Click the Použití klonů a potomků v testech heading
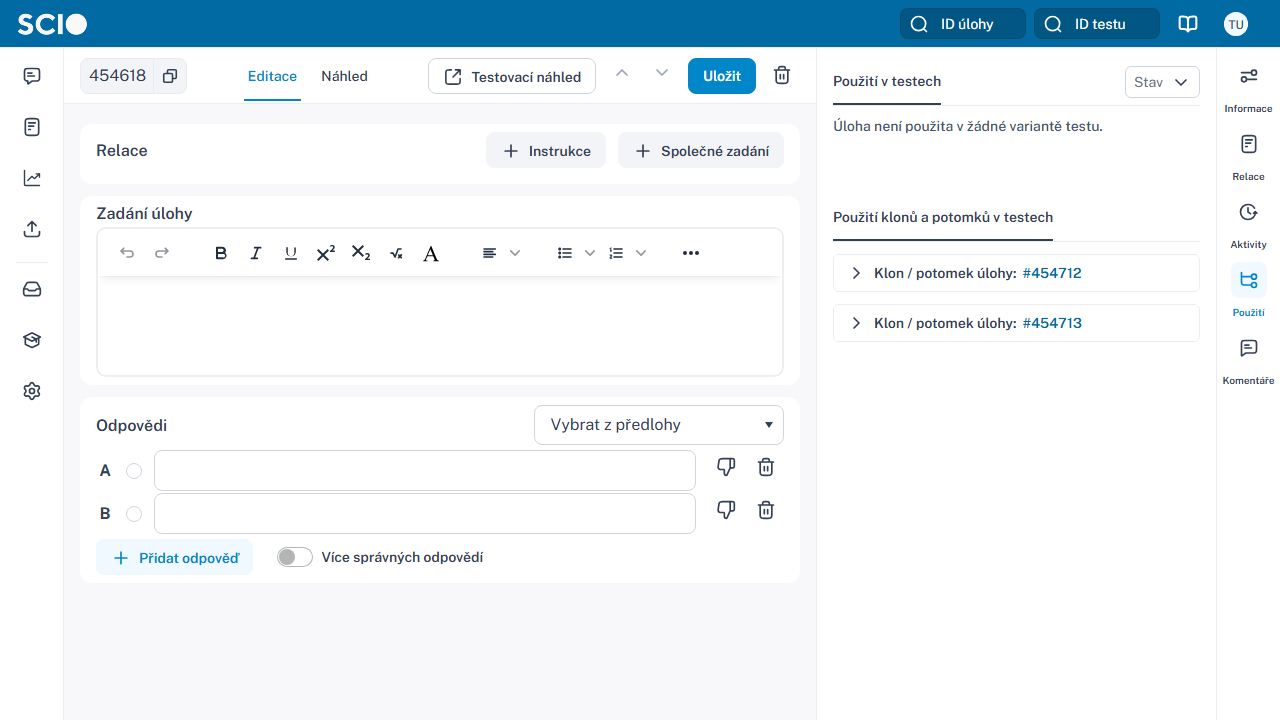Screen dimensions: 1280x720 [x=943, y=217]
